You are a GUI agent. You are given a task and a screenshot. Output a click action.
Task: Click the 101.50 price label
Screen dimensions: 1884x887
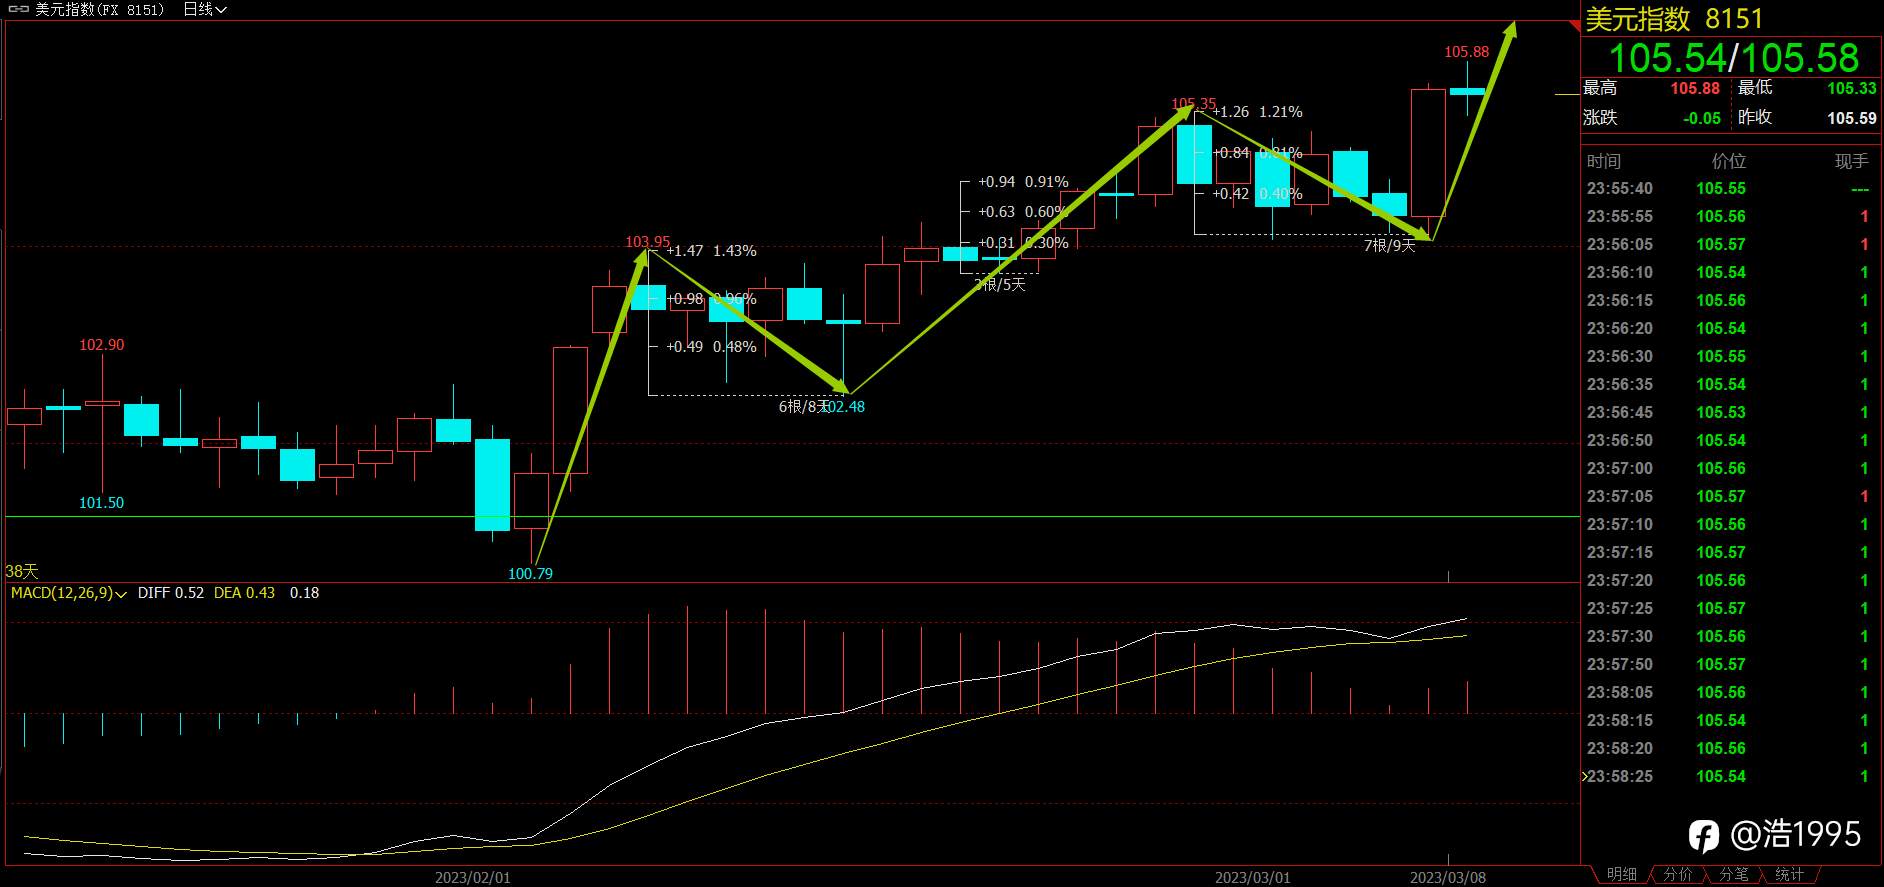pyautogui.click(x=102, y=503)
